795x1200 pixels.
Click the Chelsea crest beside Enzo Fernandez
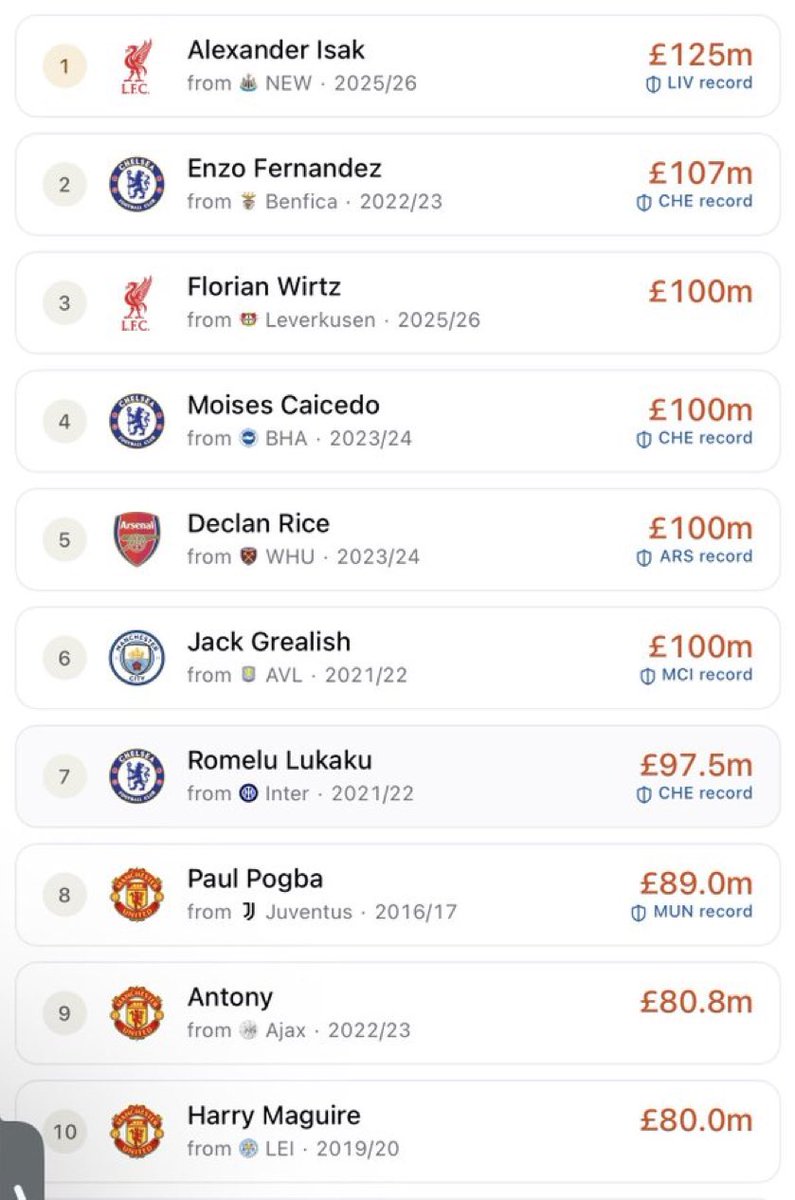(x=137, y=185)
